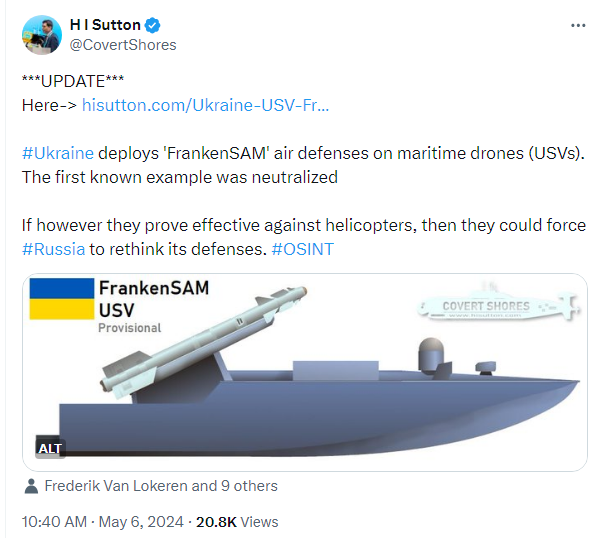Open the FrankenSAM USV image

[305, 372]
